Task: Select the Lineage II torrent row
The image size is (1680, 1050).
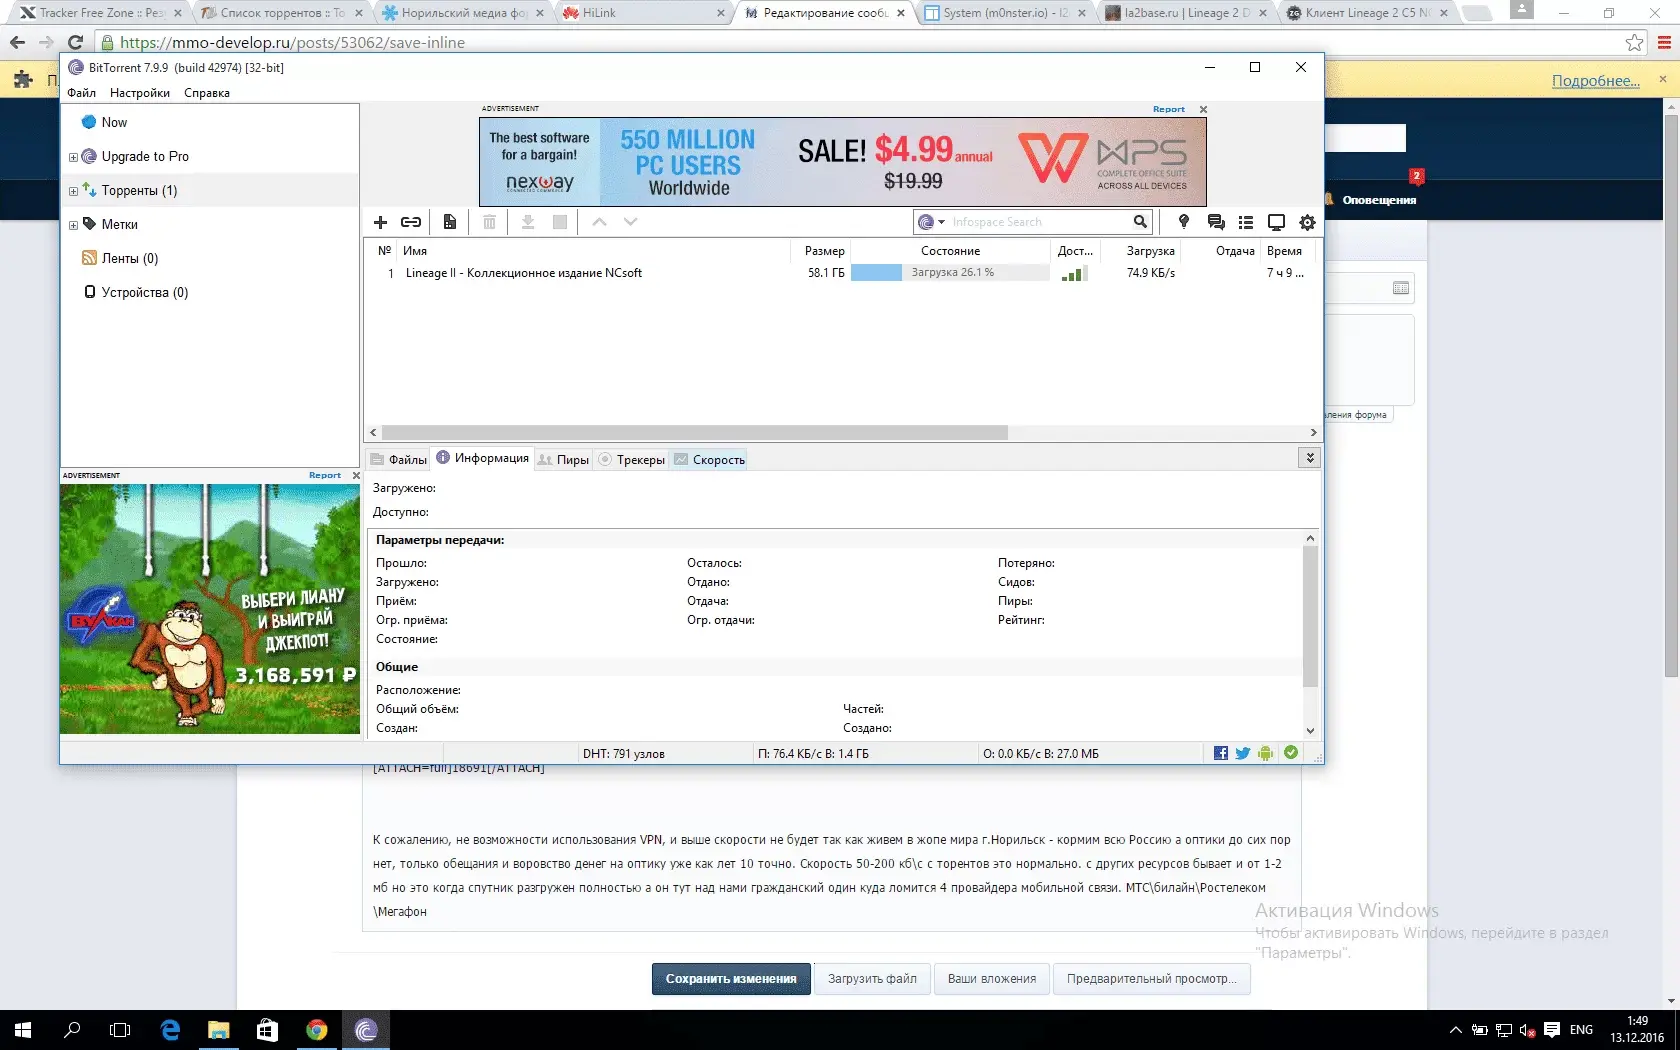Action: coord(840,273)
